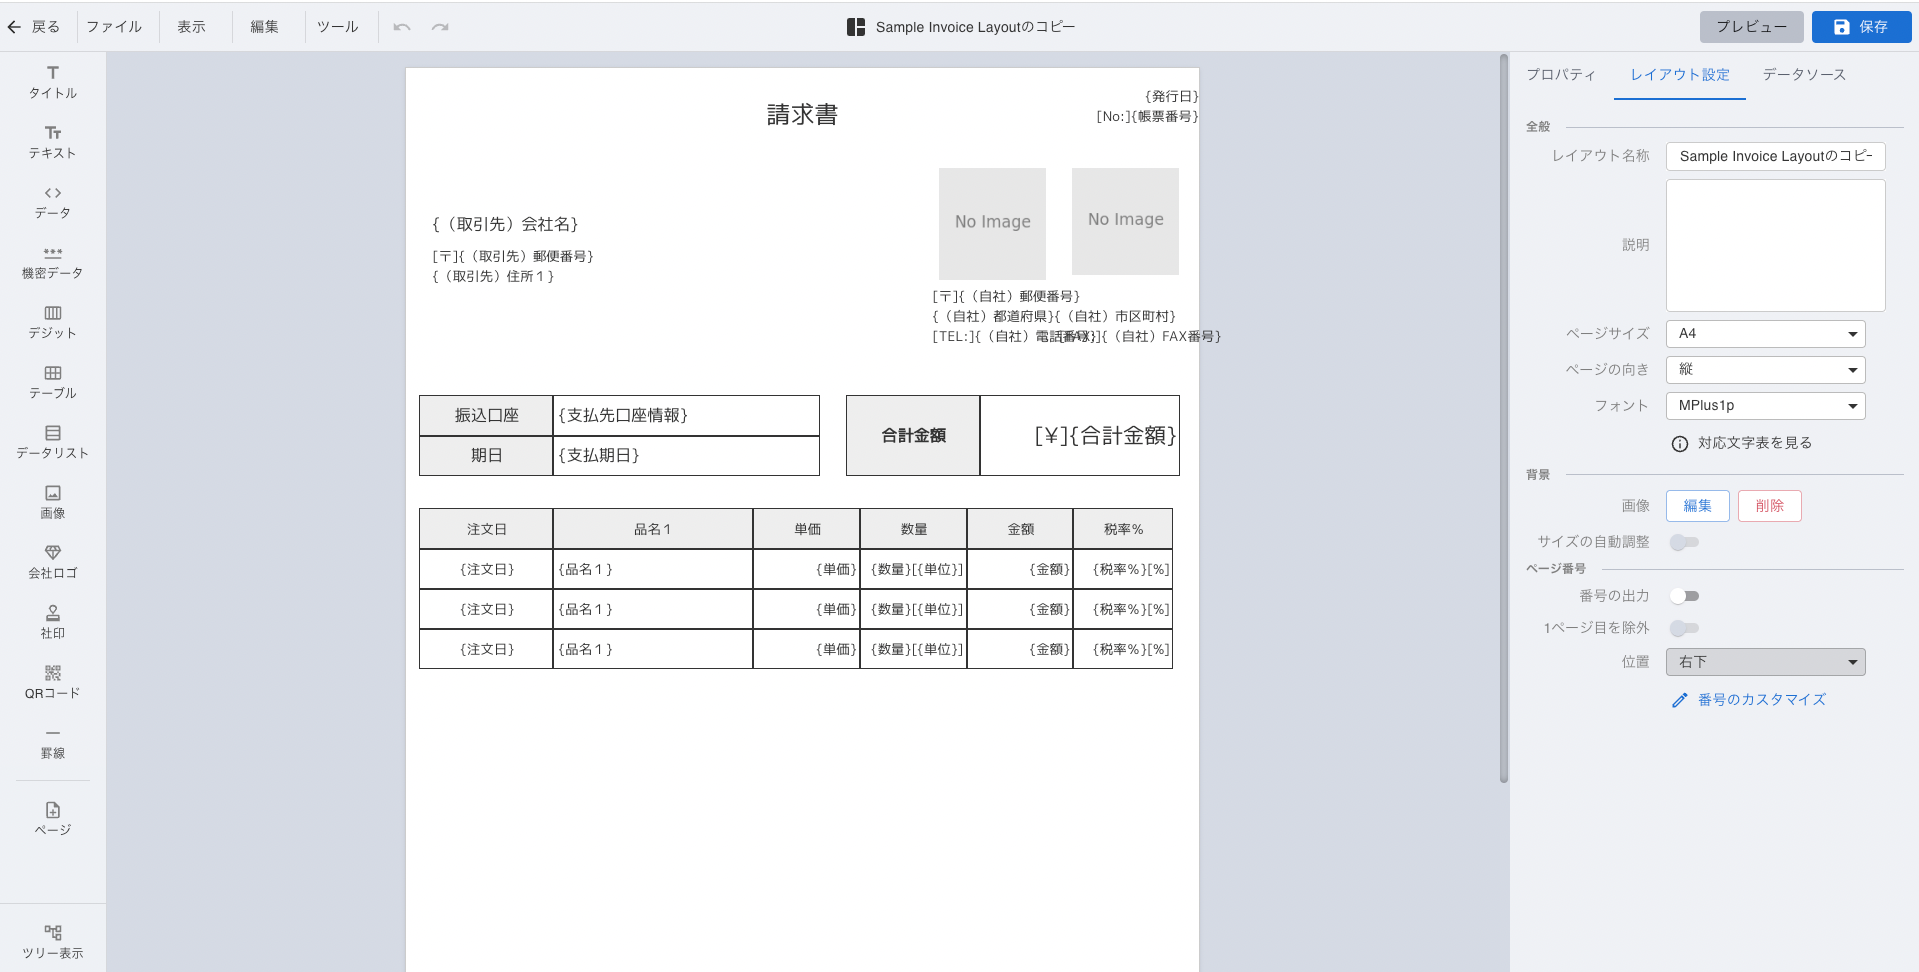Insert a テーブル (table) element

tap(53, 382)
